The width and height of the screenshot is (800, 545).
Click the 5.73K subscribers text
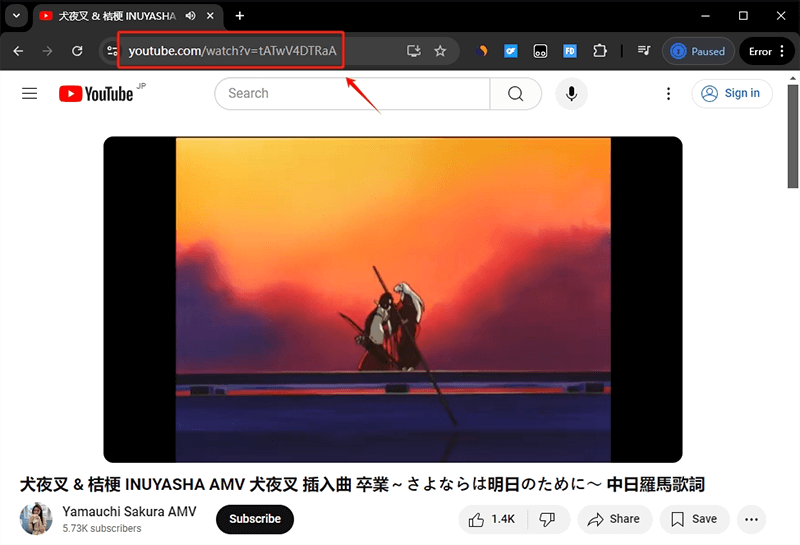102,529
